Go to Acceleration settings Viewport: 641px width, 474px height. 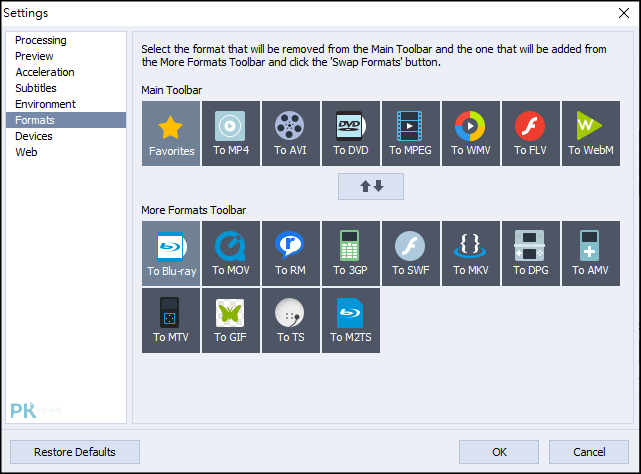point(66,72)
